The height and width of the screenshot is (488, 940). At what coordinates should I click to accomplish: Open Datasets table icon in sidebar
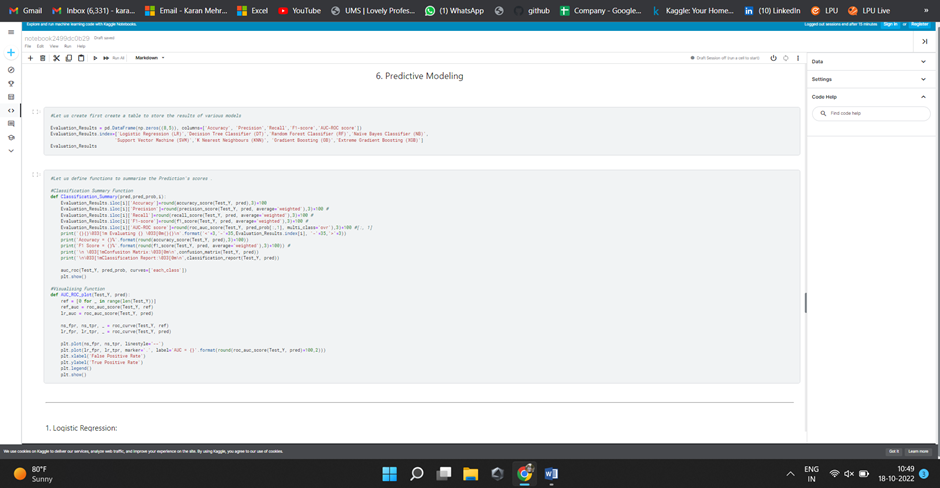tap(11, 97)
